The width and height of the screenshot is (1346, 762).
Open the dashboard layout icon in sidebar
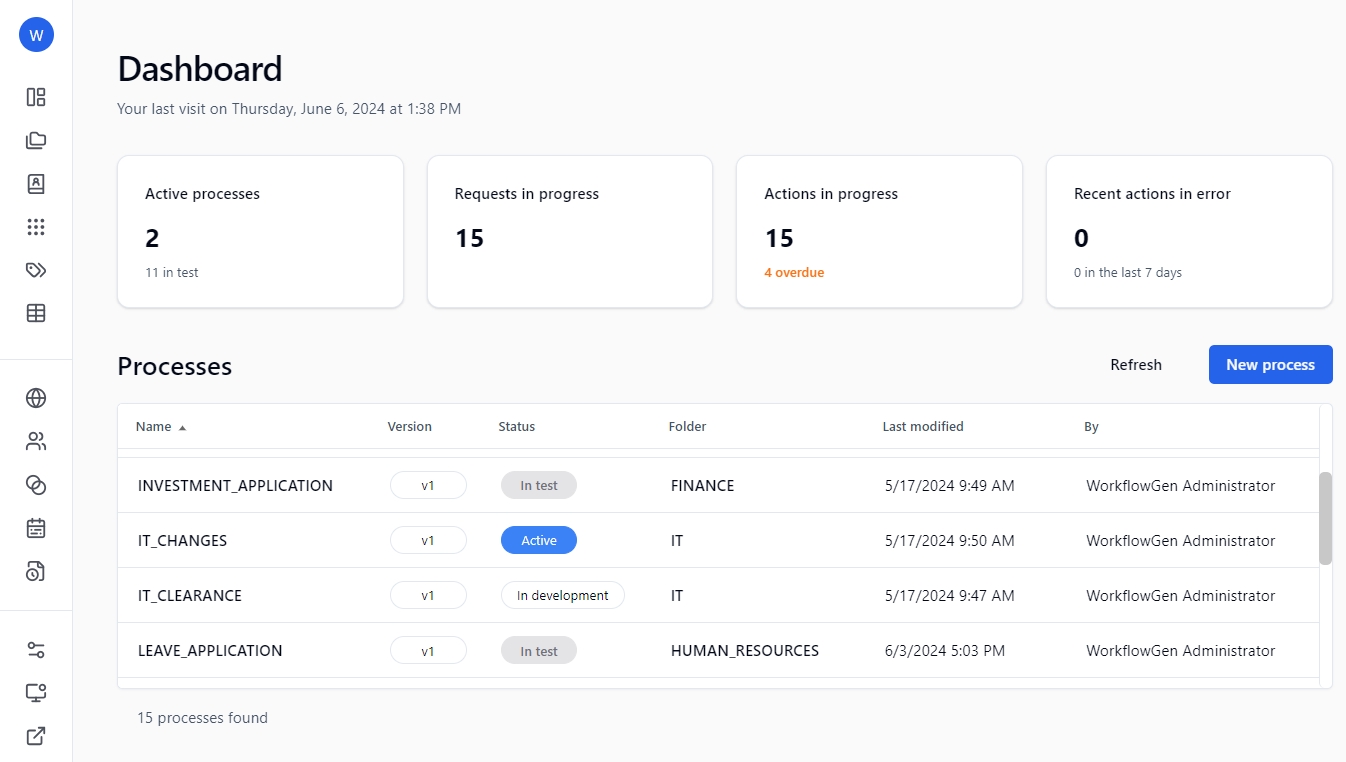click(x=36, y=97)
